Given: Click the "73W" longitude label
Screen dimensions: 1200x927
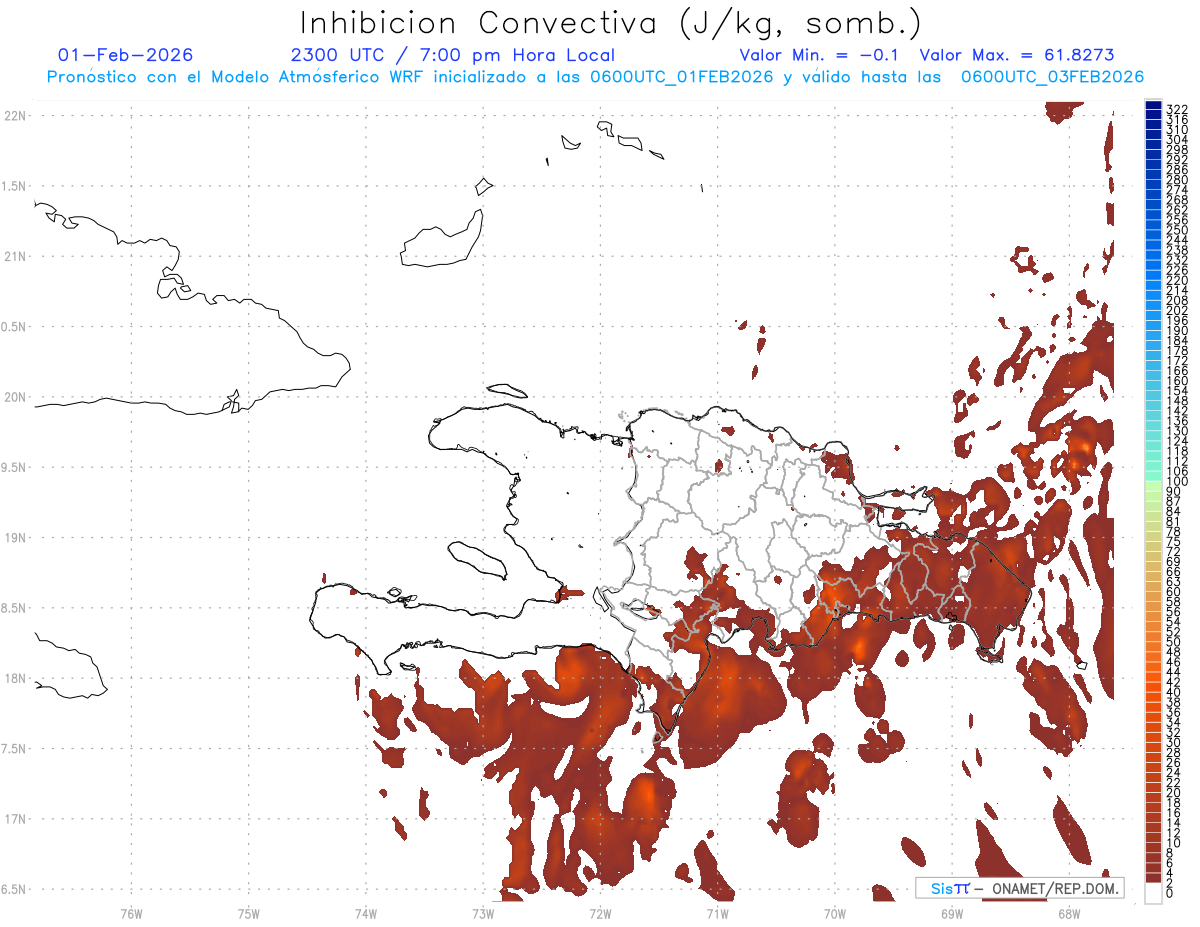Looking at the screenshot, I should point(483,913).
